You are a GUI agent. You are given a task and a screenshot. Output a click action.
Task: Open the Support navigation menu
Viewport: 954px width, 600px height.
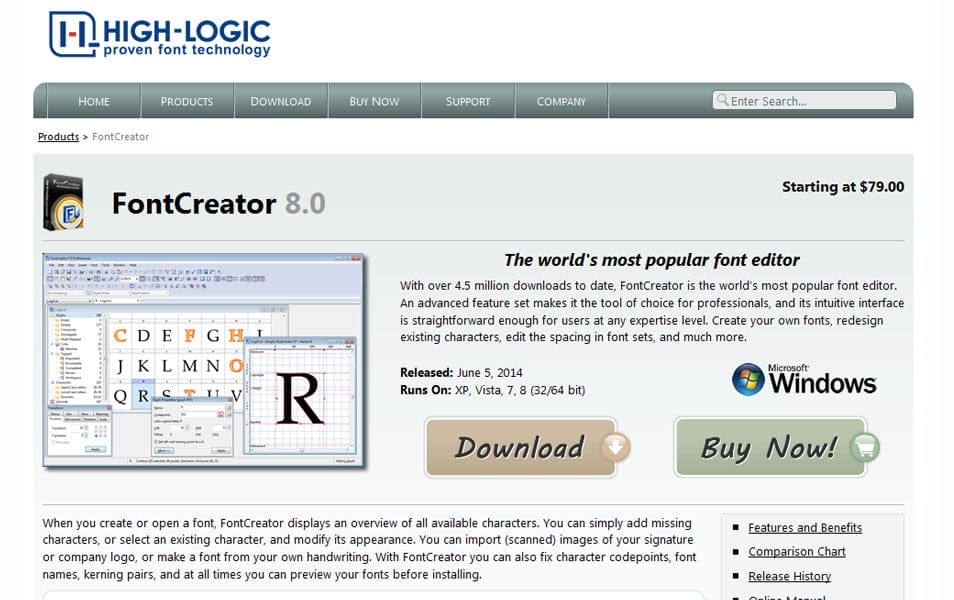point(467,101)
